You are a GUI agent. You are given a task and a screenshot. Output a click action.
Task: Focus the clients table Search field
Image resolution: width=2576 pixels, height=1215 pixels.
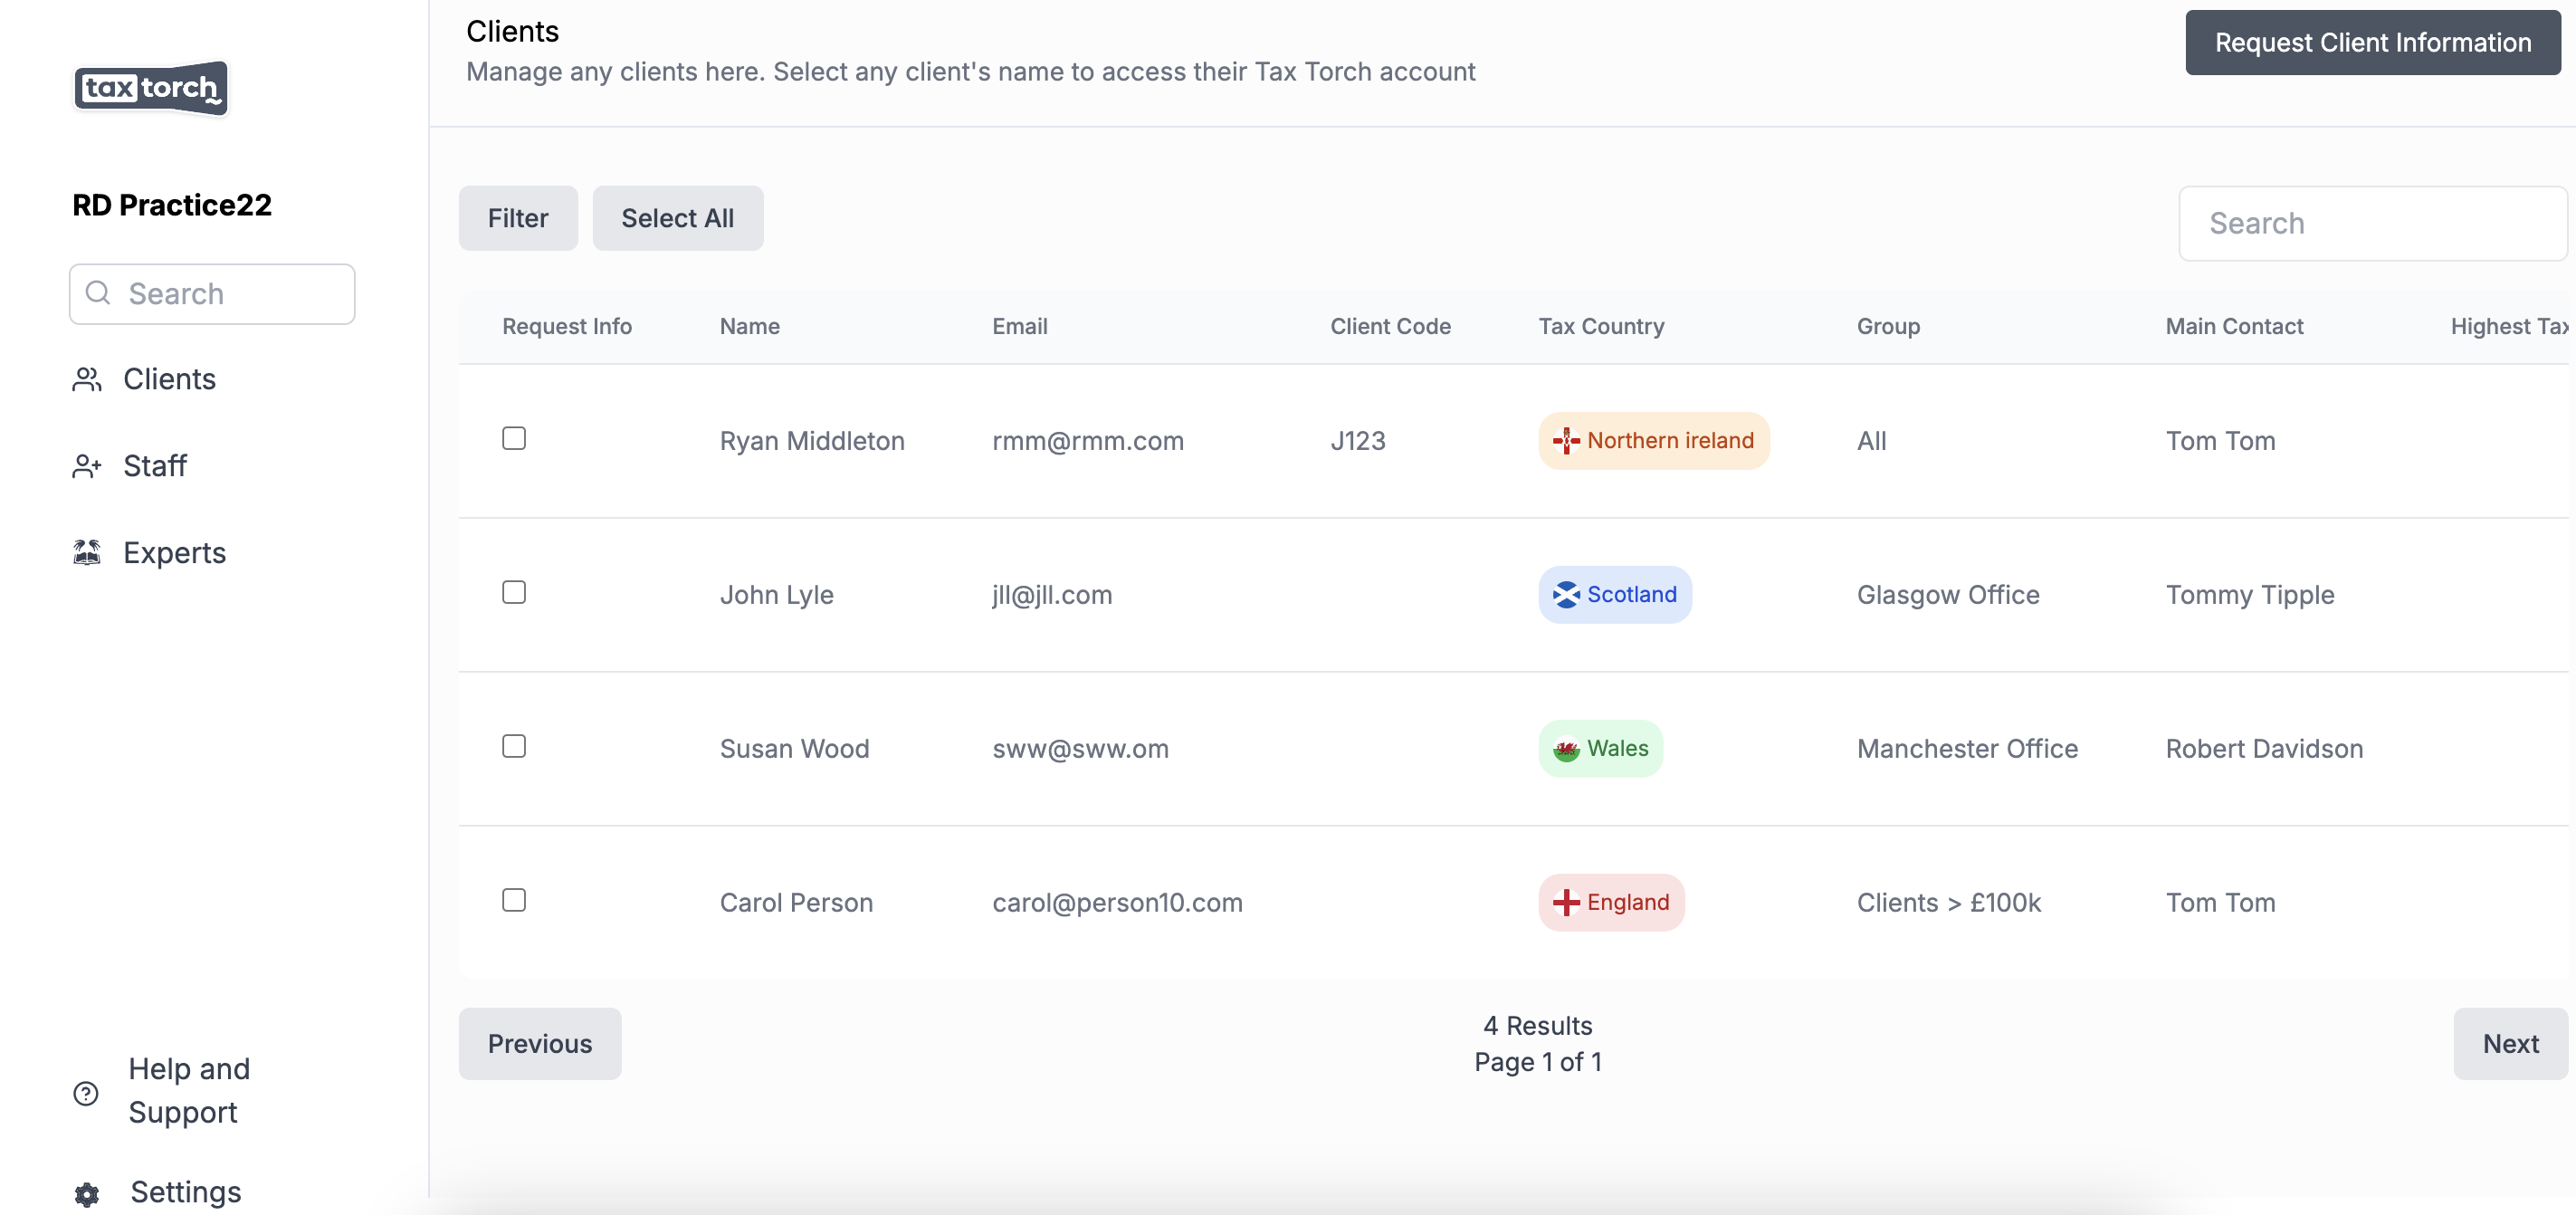coord(2372,223)
